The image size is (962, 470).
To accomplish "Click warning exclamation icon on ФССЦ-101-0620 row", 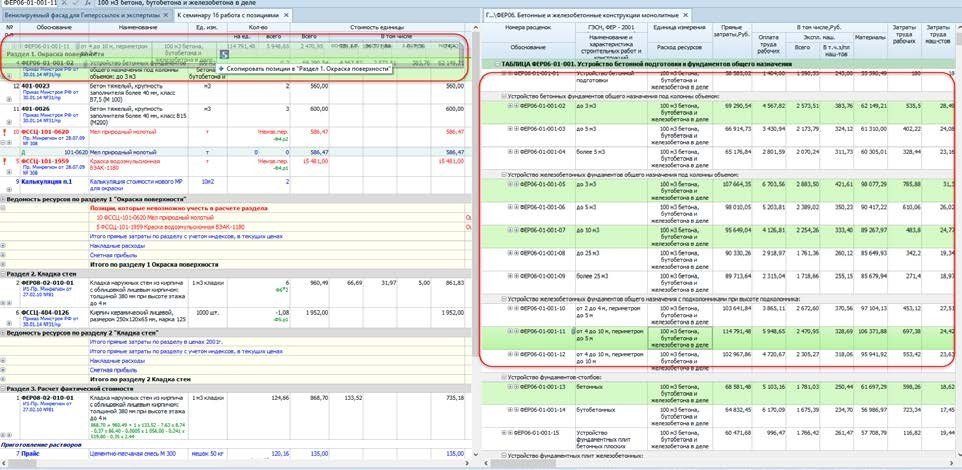I will coord(5,132).
